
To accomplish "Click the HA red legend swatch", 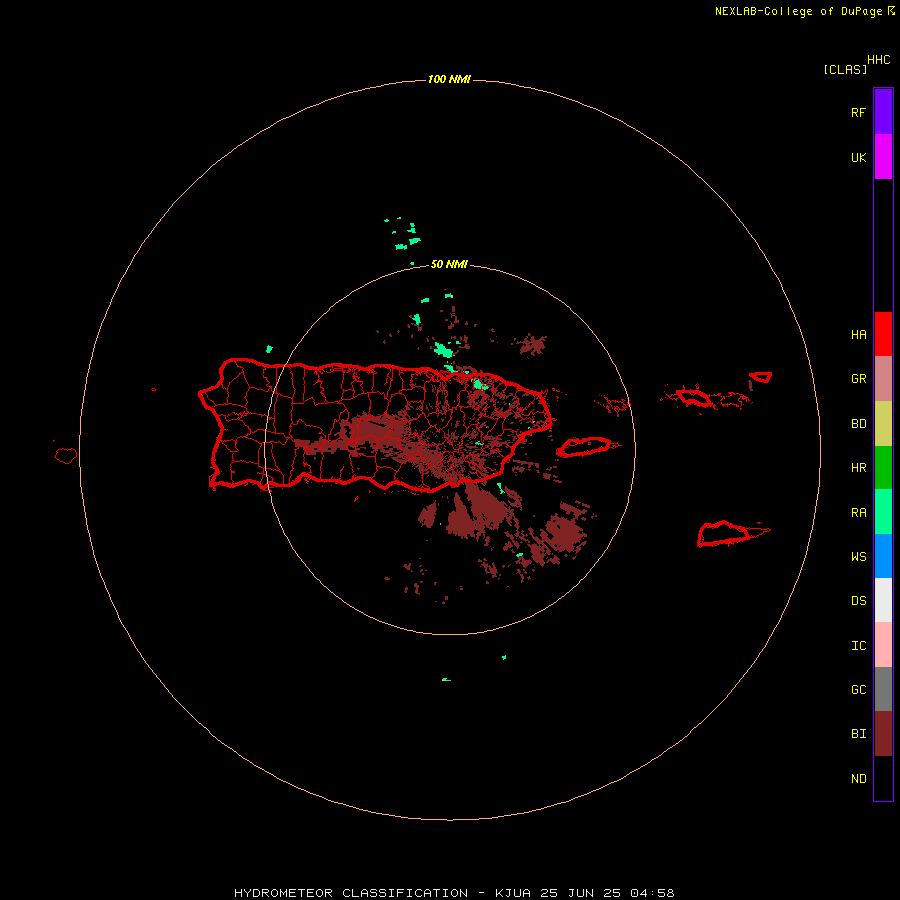I will 883,334.
